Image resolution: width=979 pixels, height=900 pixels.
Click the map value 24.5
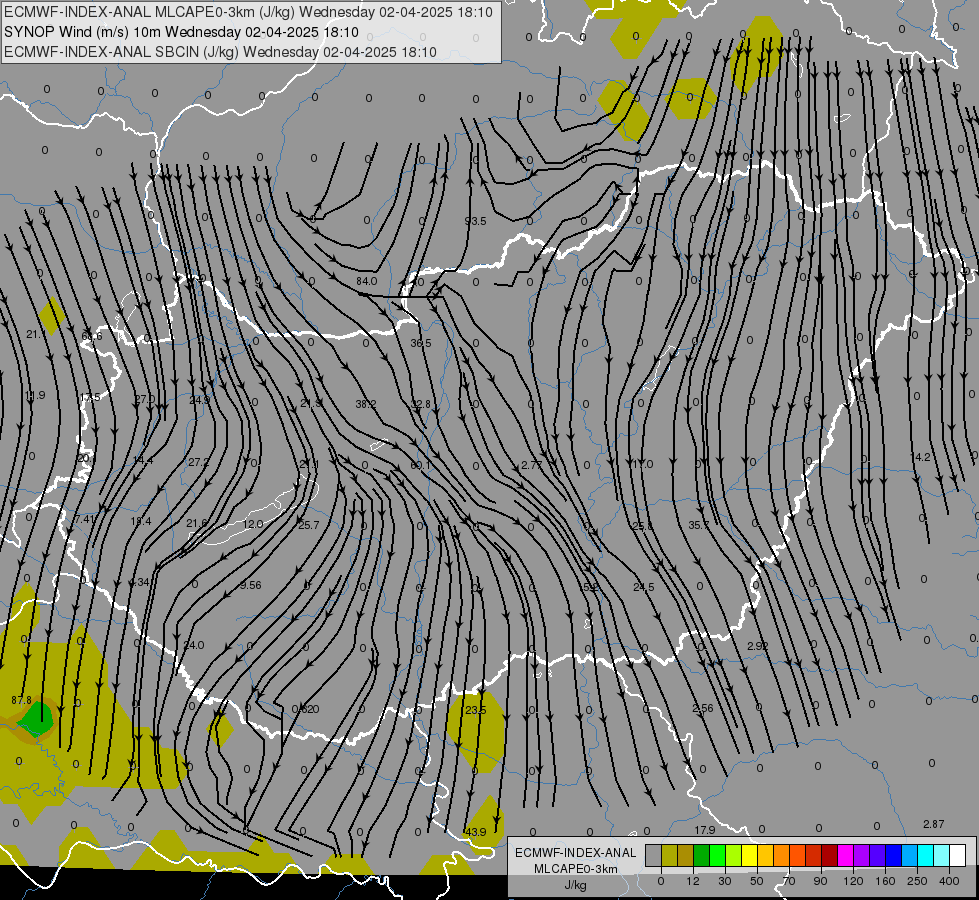click(x=643, y=587)
